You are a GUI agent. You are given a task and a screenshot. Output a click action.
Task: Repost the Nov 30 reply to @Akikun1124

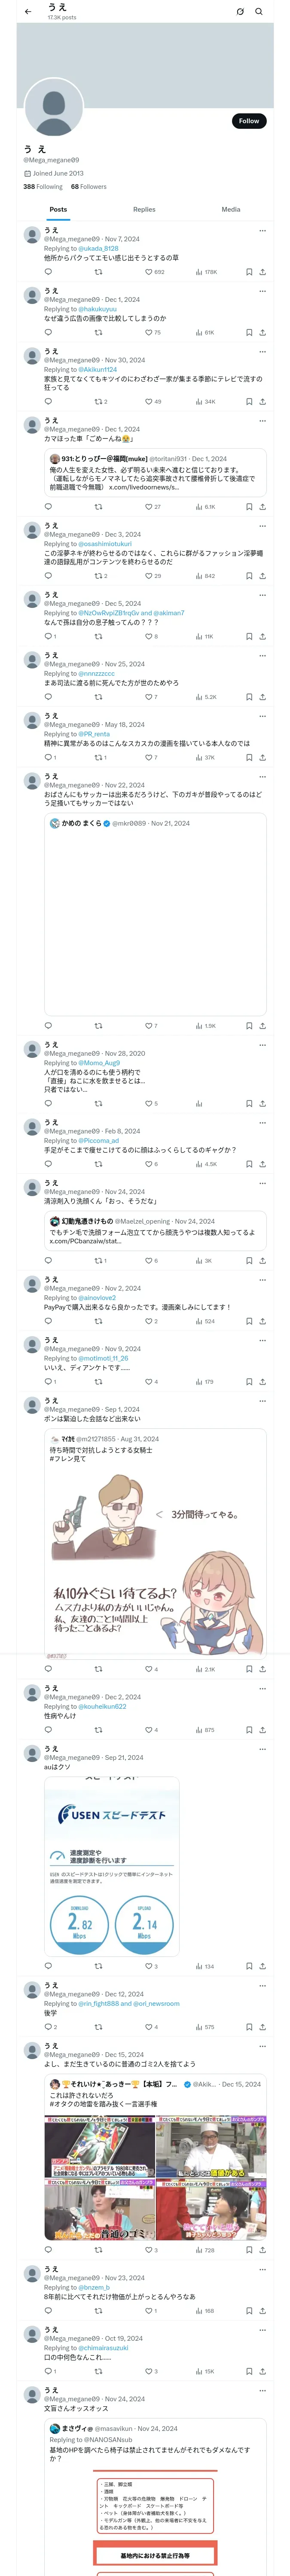click(98, 402)
